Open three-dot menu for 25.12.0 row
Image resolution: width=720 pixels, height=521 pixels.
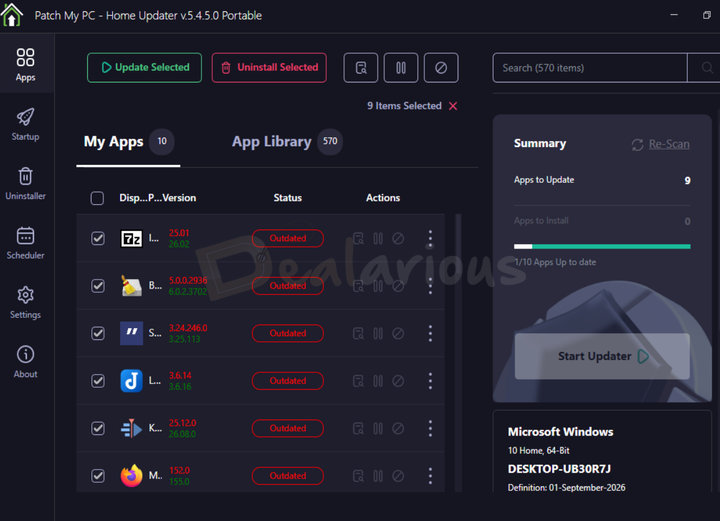(430, 429)
